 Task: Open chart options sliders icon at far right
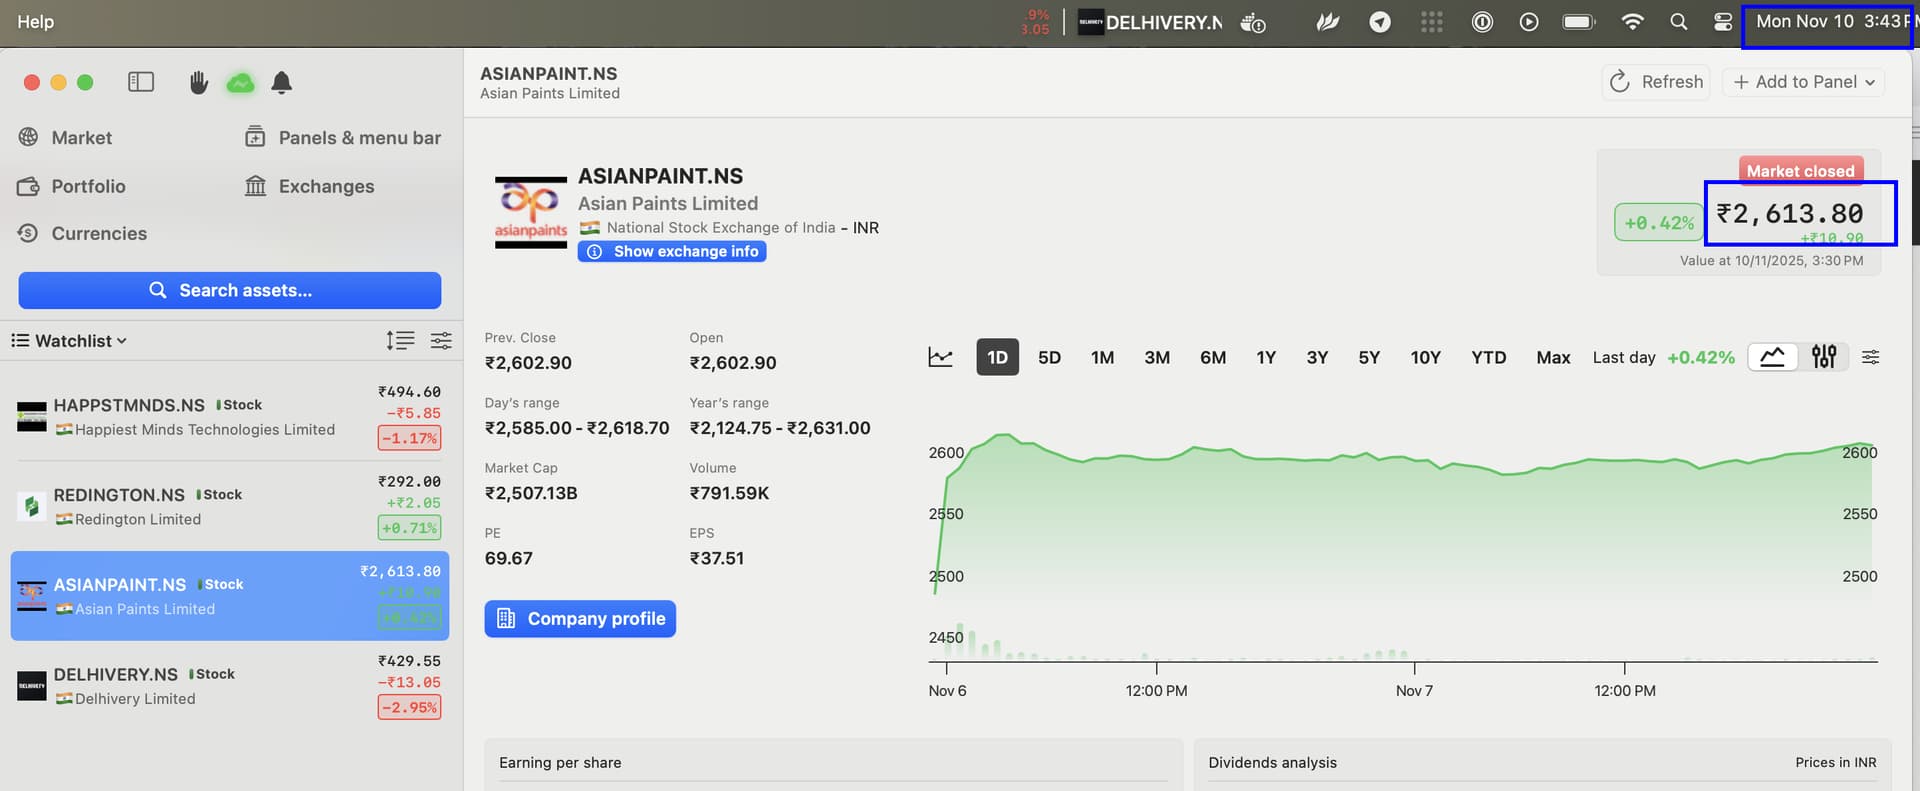click(x=1870, y=357)
